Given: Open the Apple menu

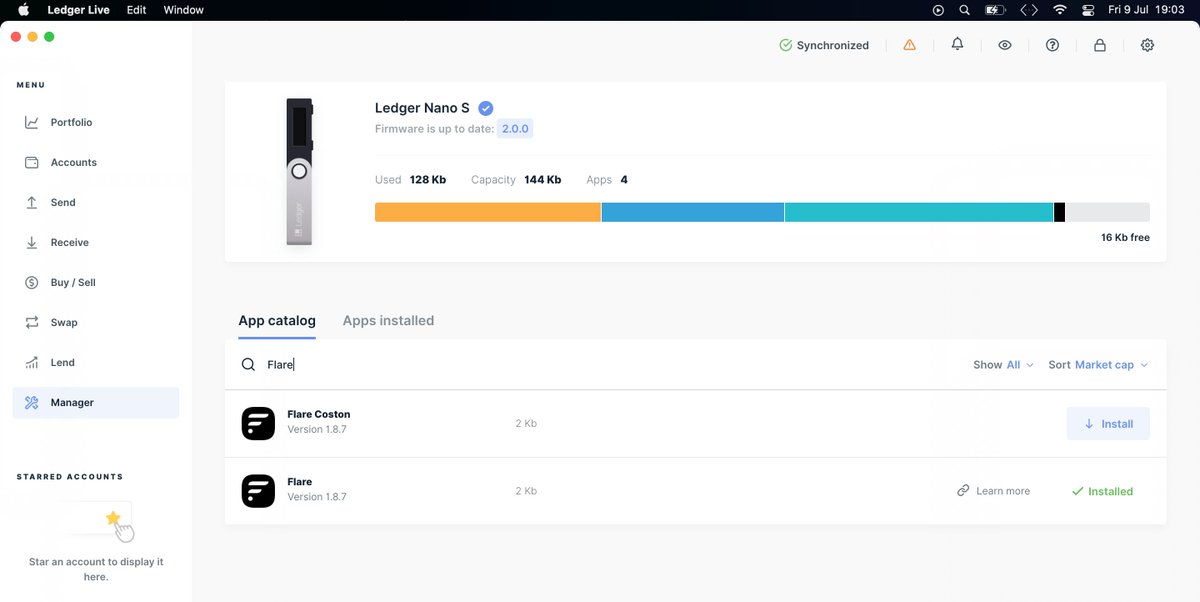Looking at the screenshot, I should (24, 10).
